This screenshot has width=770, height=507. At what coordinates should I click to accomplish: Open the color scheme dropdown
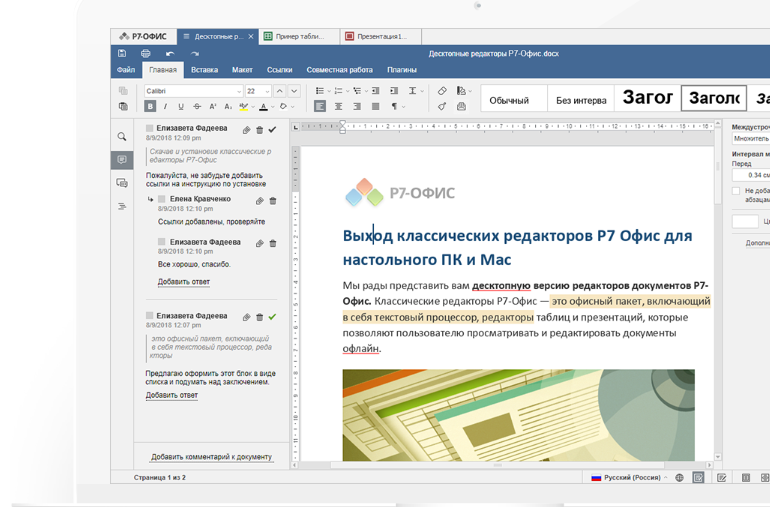coord(464,91)
